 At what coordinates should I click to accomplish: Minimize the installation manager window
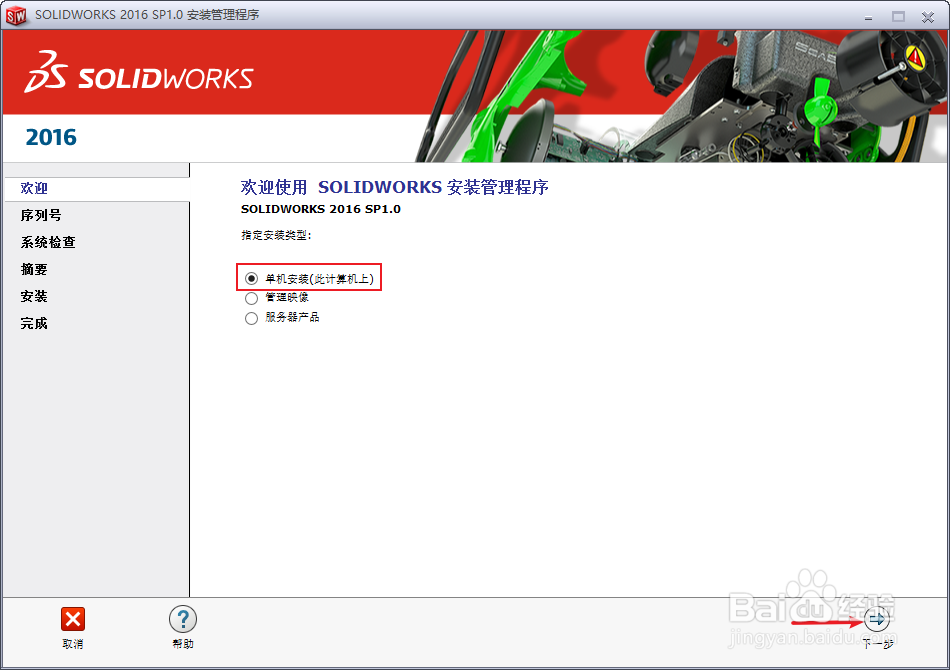(868, 17)
